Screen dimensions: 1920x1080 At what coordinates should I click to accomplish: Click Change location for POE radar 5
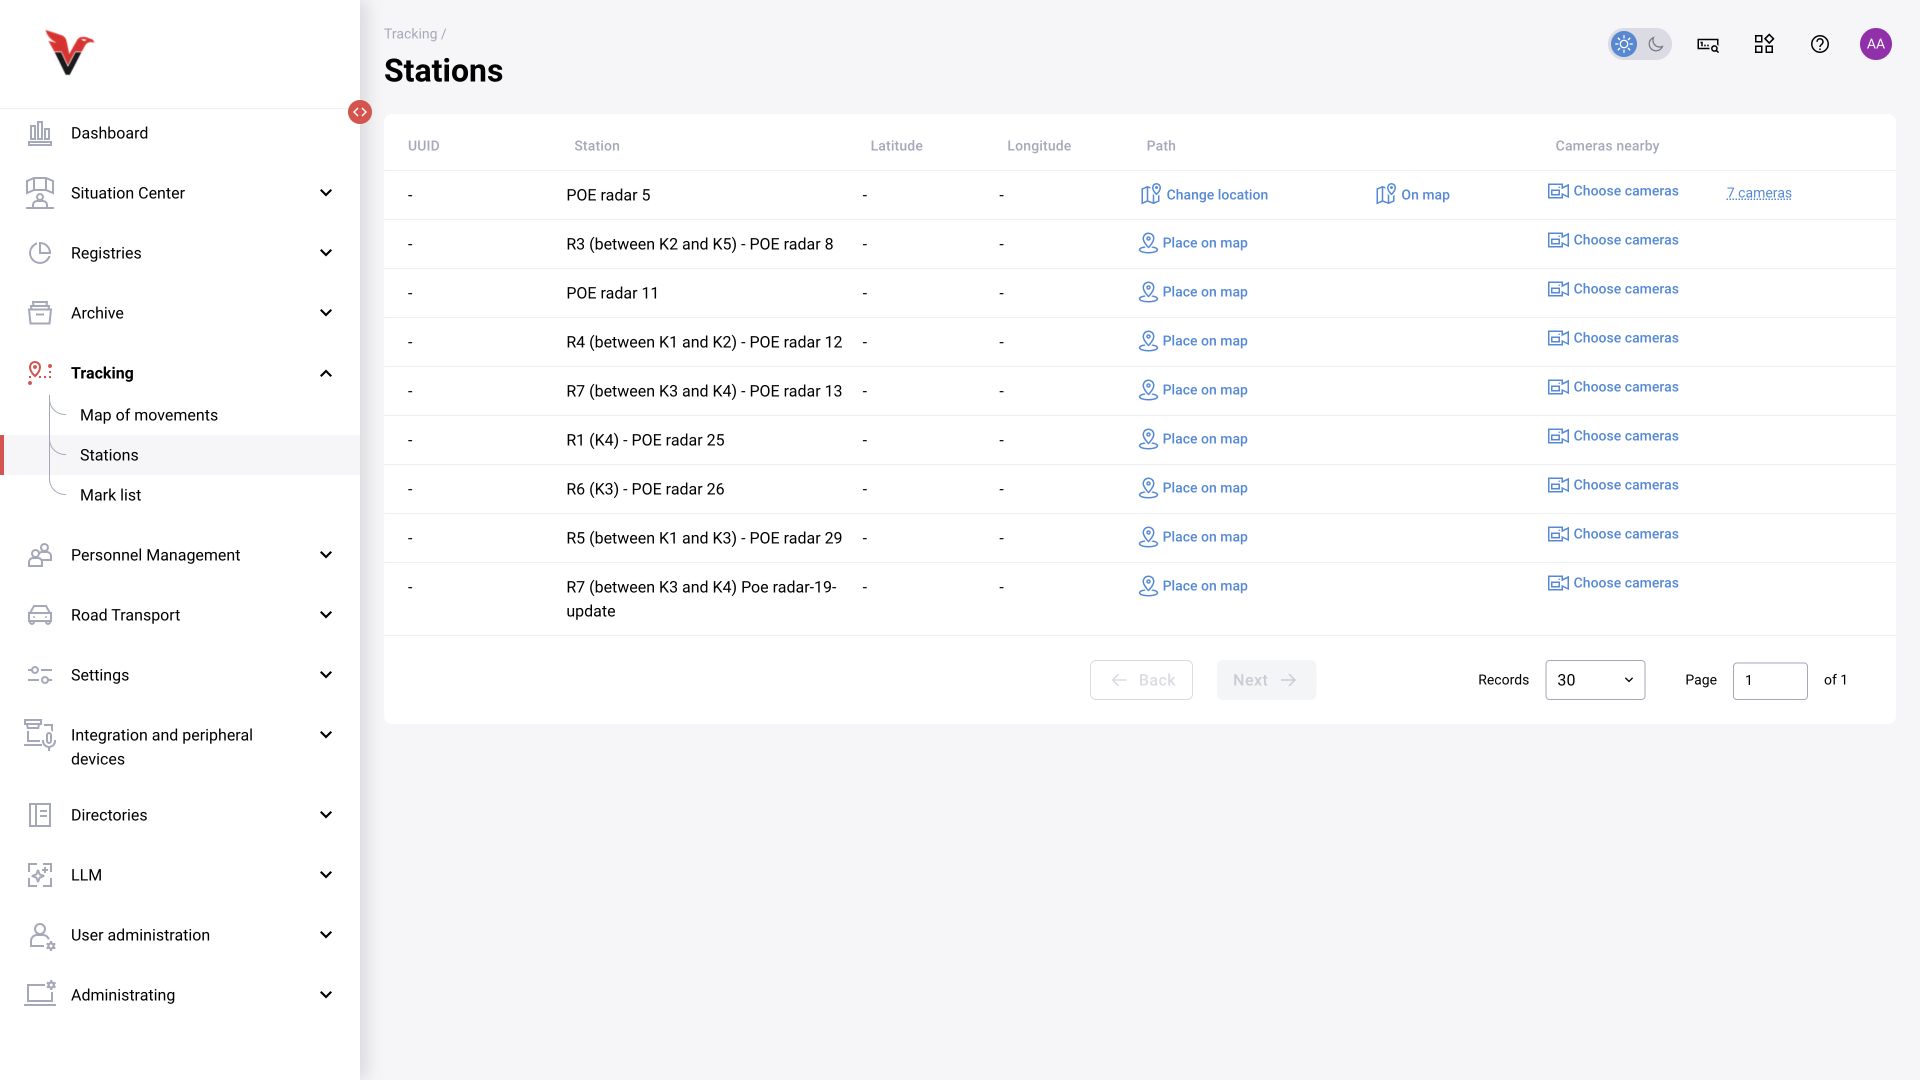[1204, 194]
